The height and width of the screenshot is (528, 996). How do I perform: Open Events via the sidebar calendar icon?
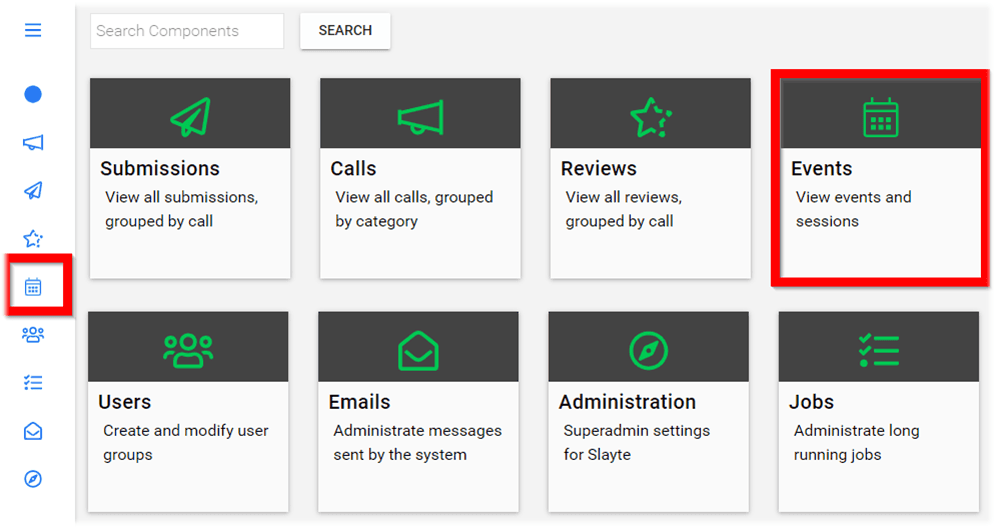point(33,287)
